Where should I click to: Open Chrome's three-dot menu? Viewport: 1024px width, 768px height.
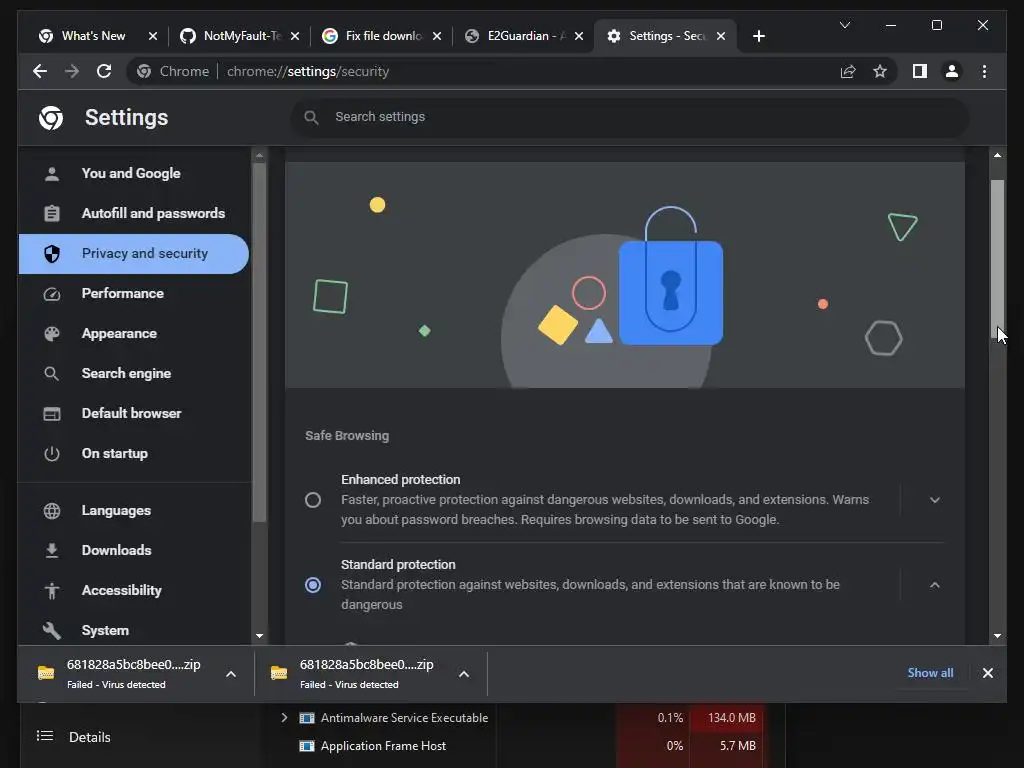pyautogui.click(x=984, y=71)
